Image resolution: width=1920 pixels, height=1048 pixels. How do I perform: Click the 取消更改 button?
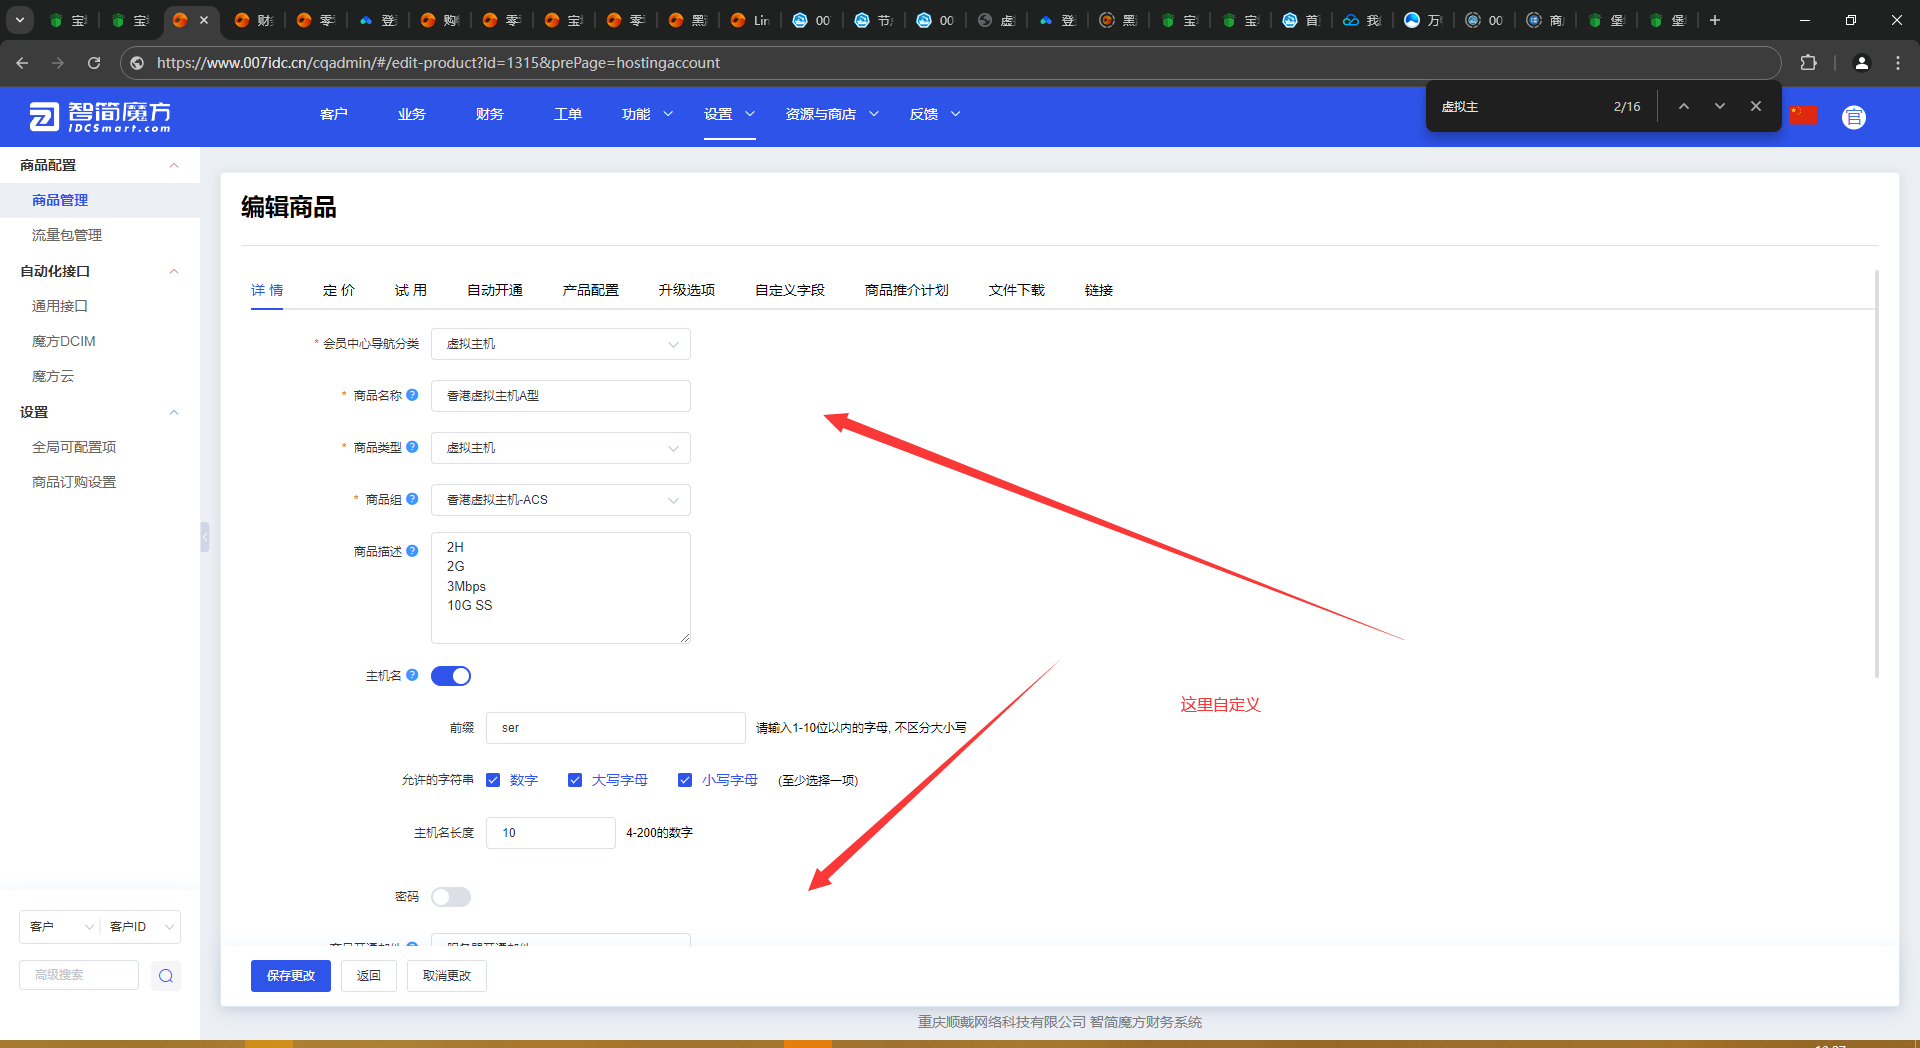coord(447,976)
